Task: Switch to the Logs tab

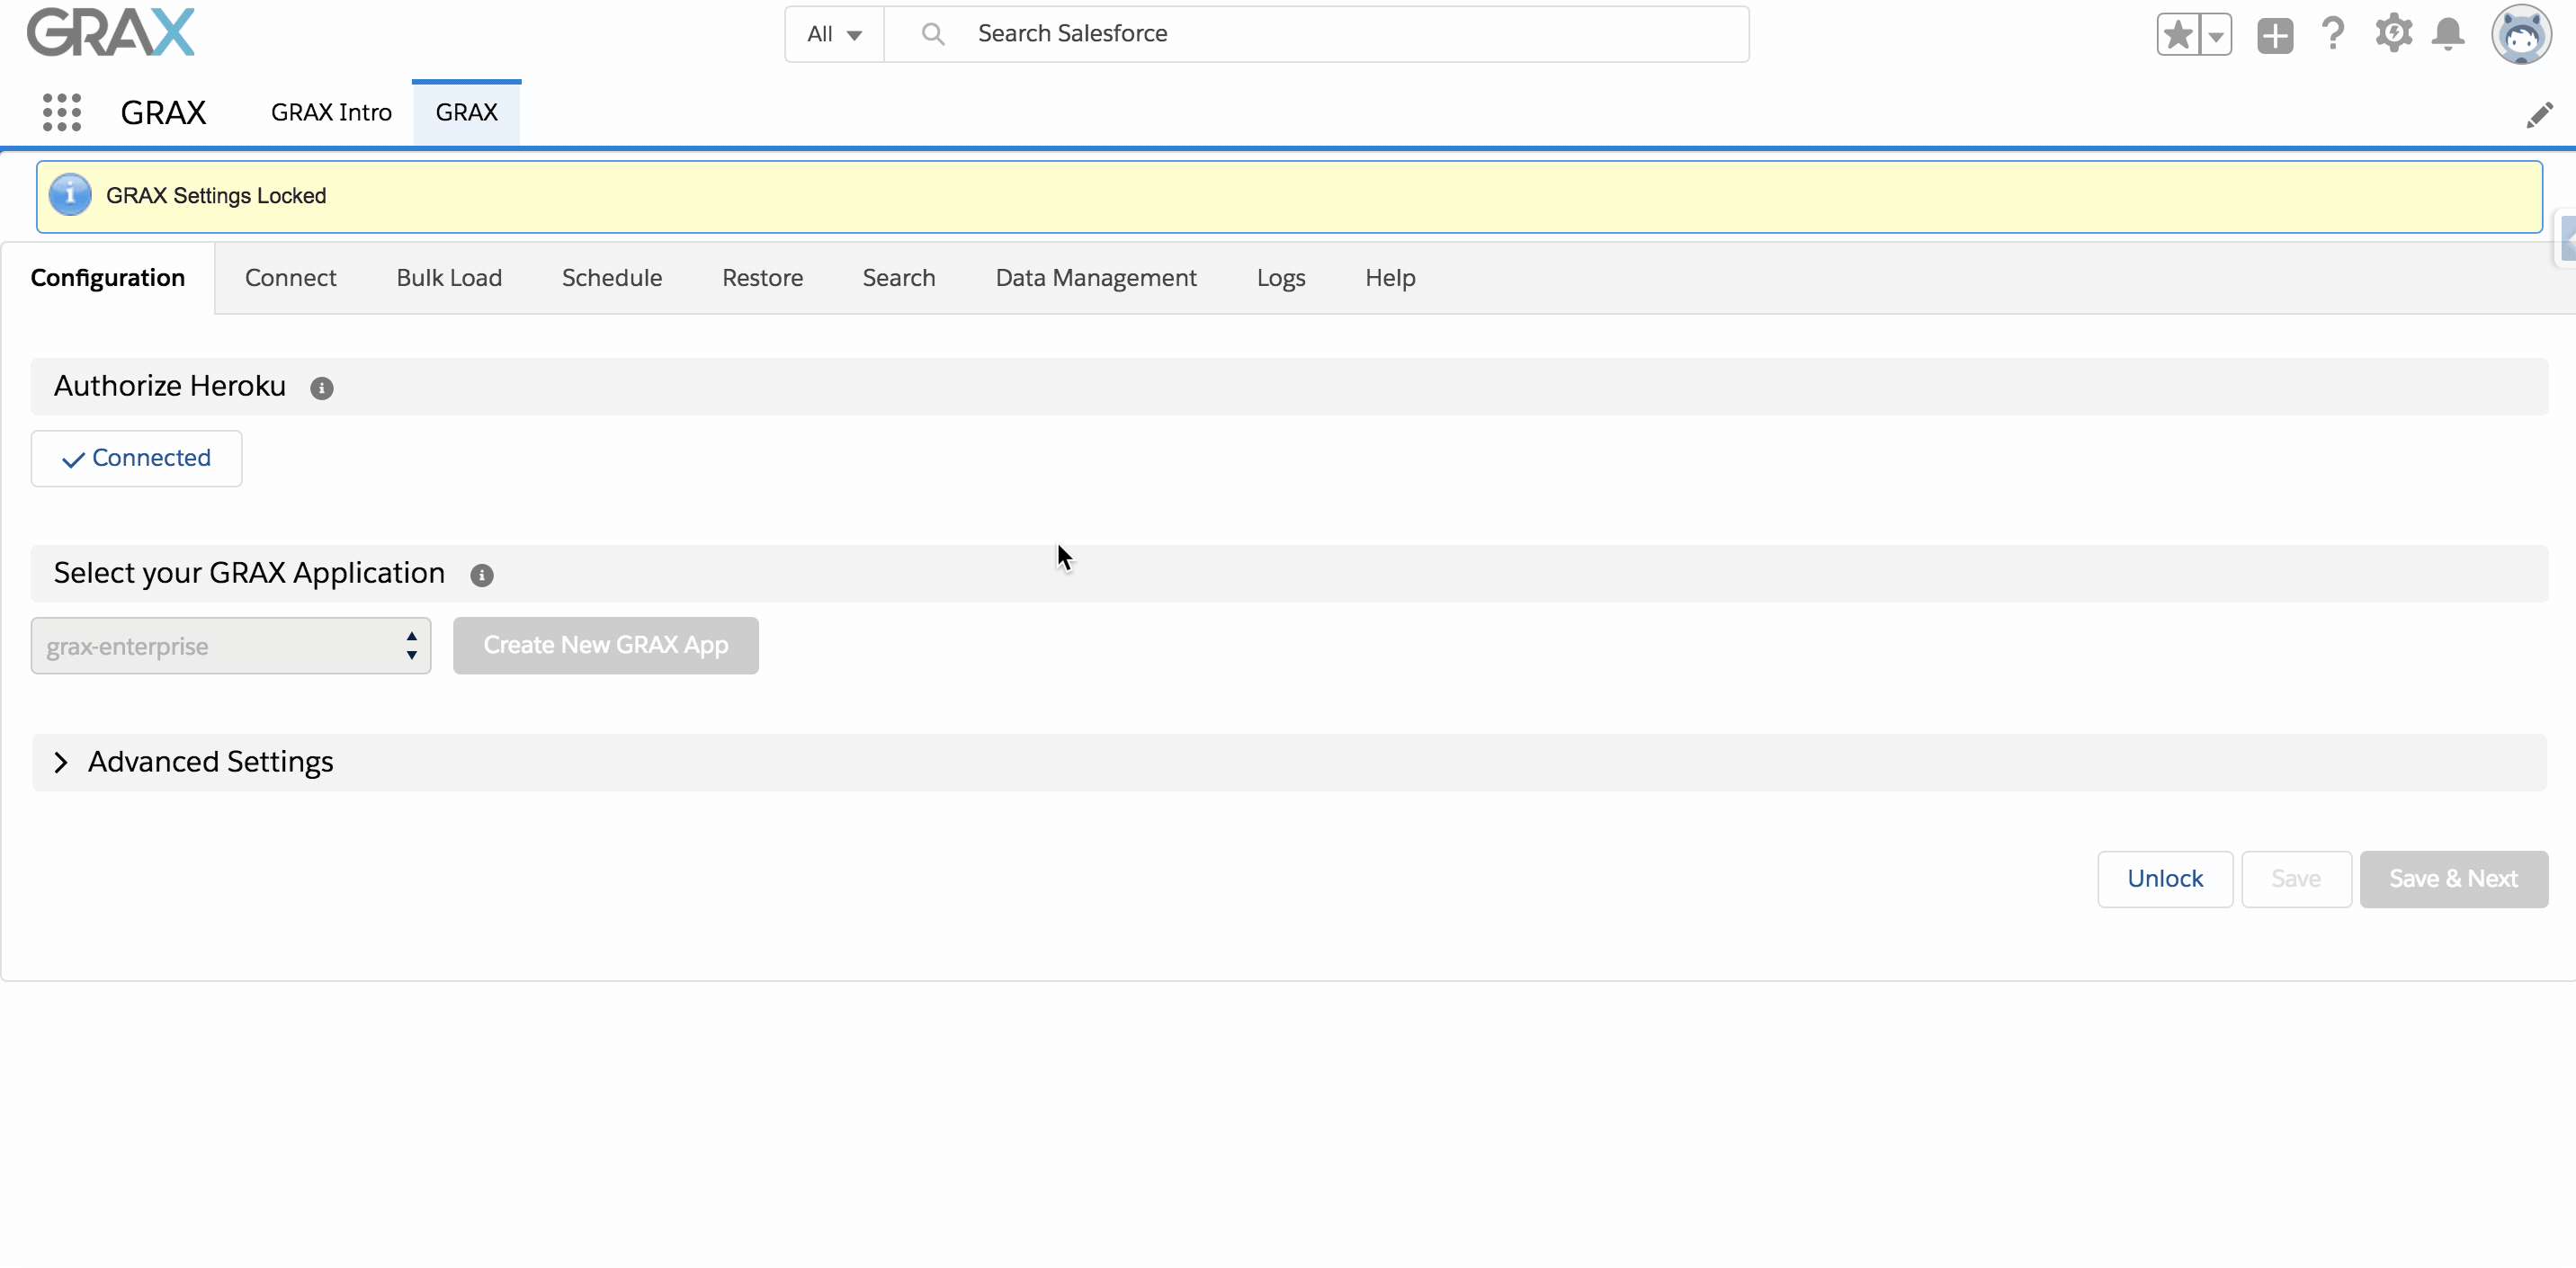Action: coord(1281,278)
